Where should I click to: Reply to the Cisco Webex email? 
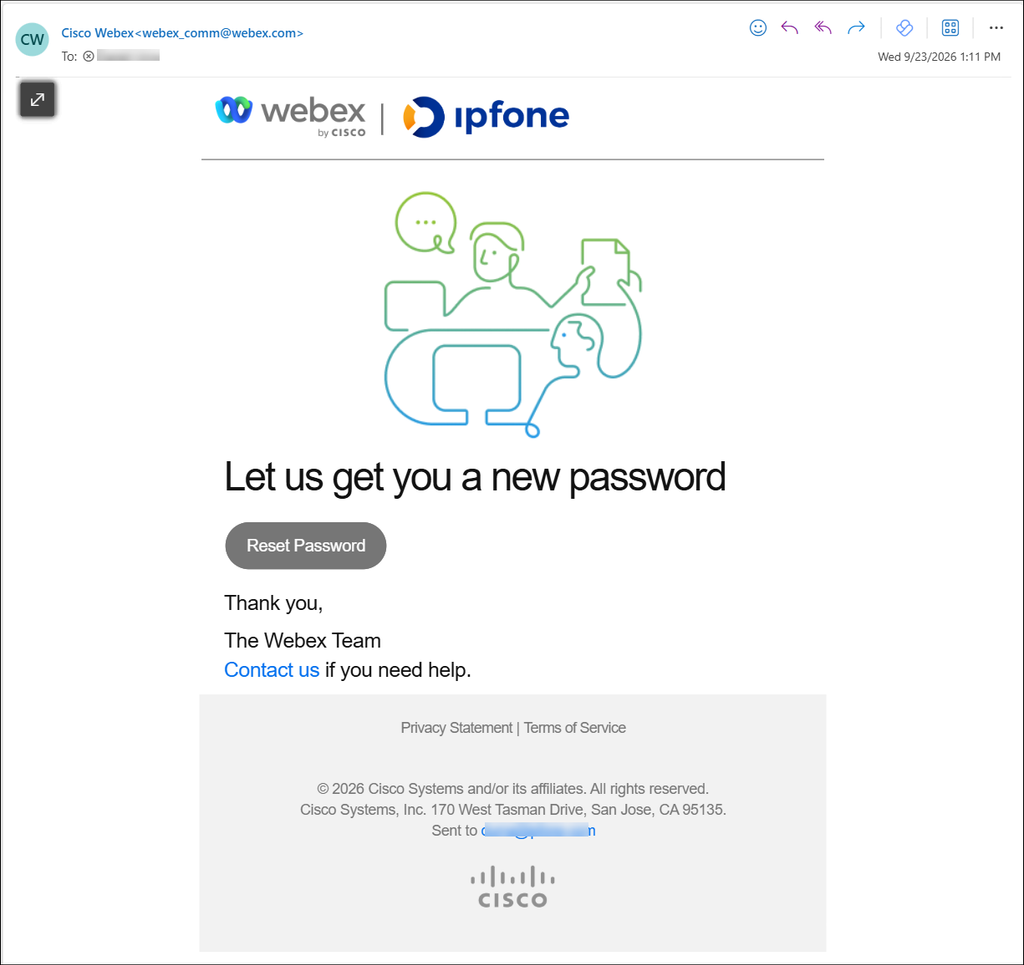click(790, 27)
